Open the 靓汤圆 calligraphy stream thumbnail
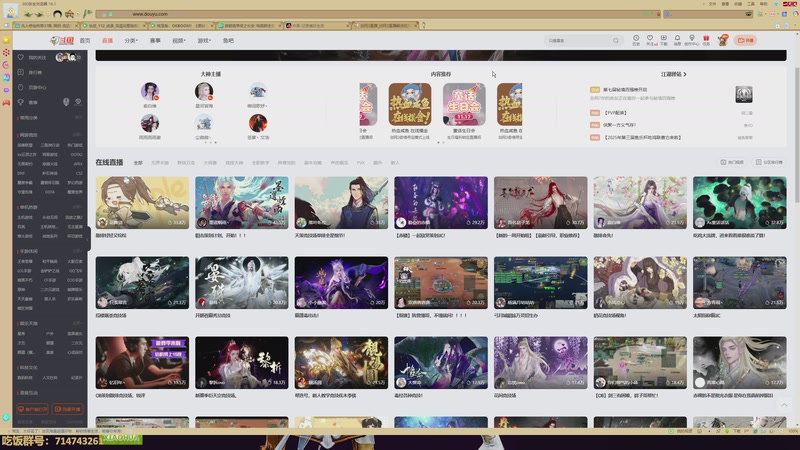The width and height of the screenshot is (800, 450). coord(341,362)
